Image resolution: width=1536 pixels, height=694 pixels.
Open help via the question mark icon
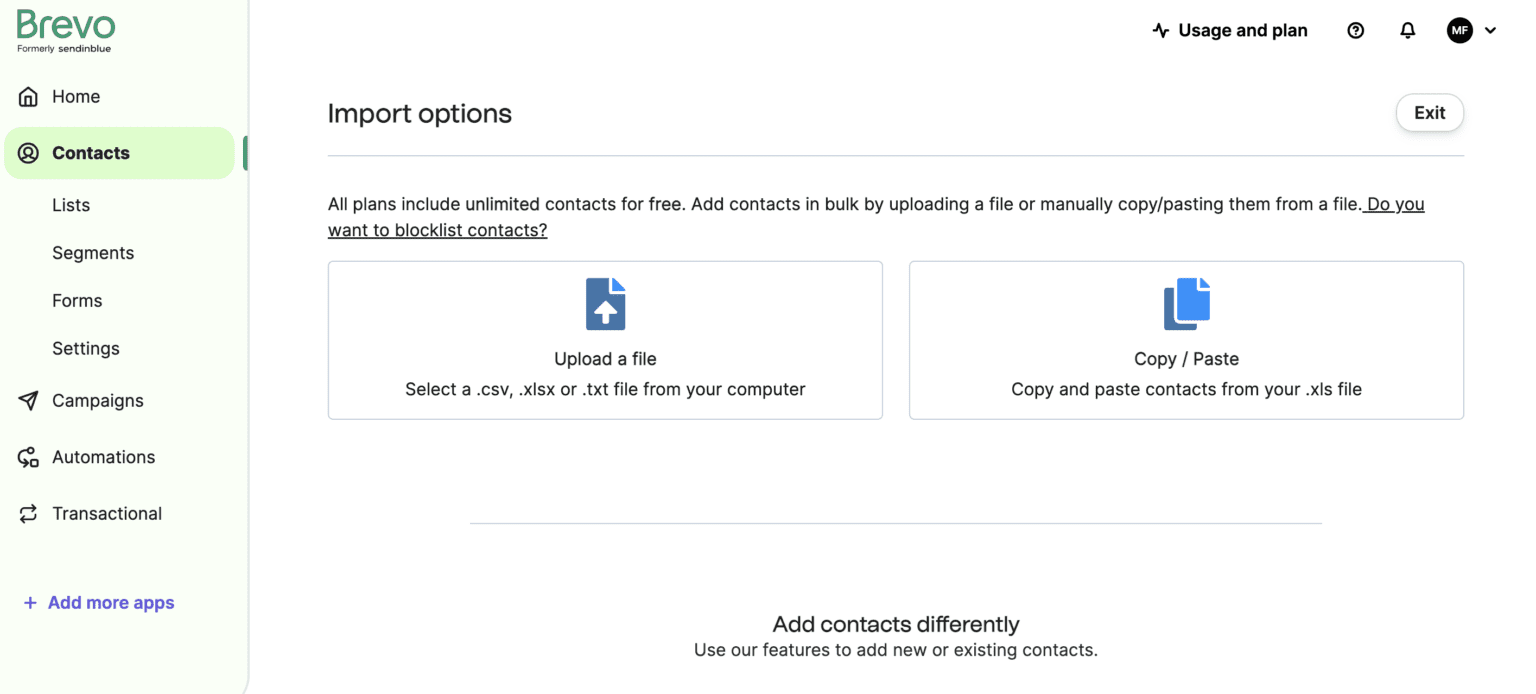[1355, 30]
